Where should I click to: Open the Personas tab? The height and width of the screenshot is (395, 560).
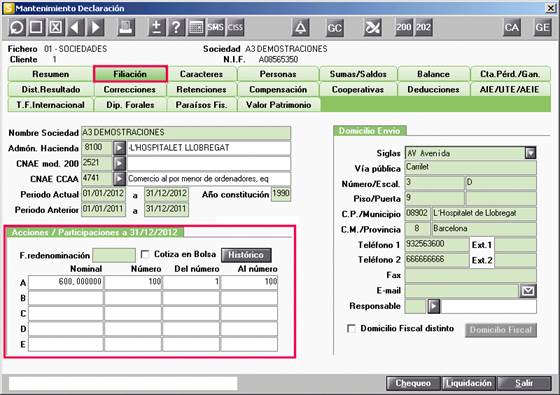coord(278,74)
